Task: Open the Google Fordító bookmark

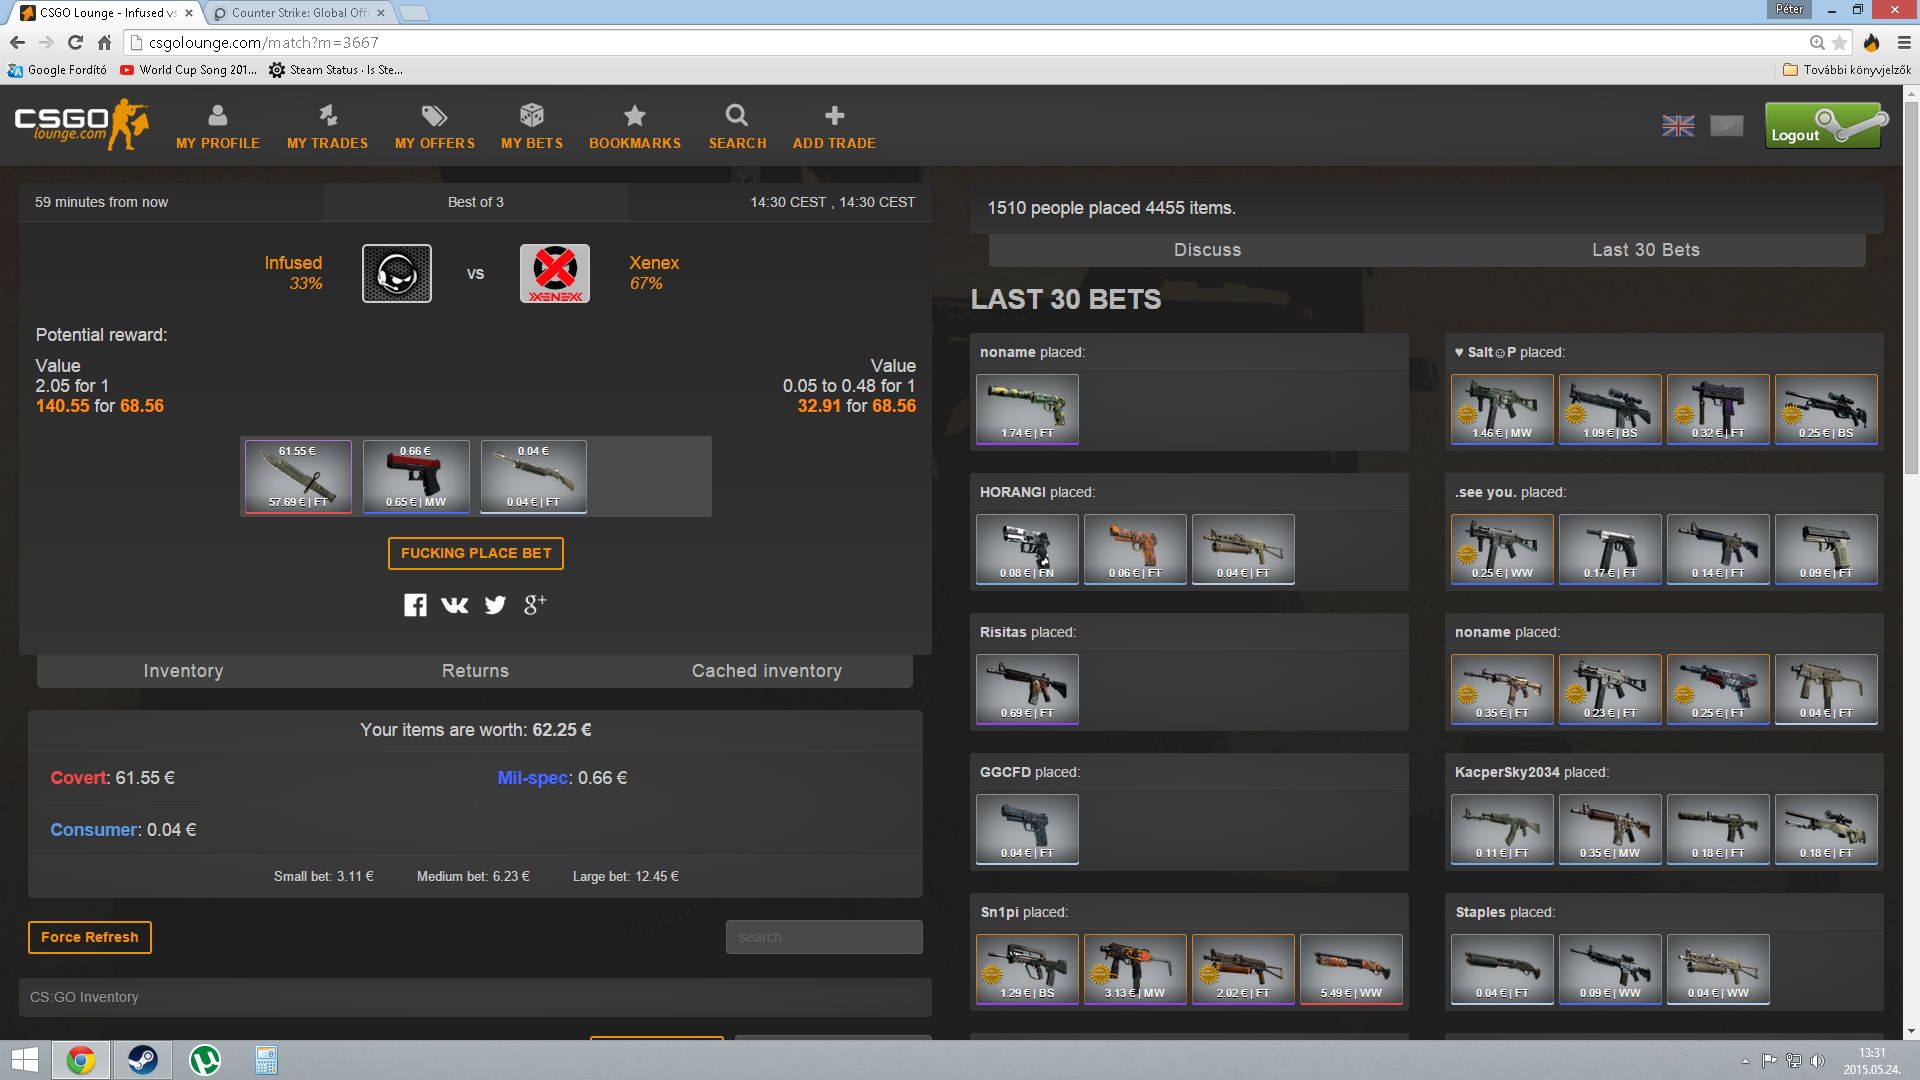Action: tap(57, 70)
